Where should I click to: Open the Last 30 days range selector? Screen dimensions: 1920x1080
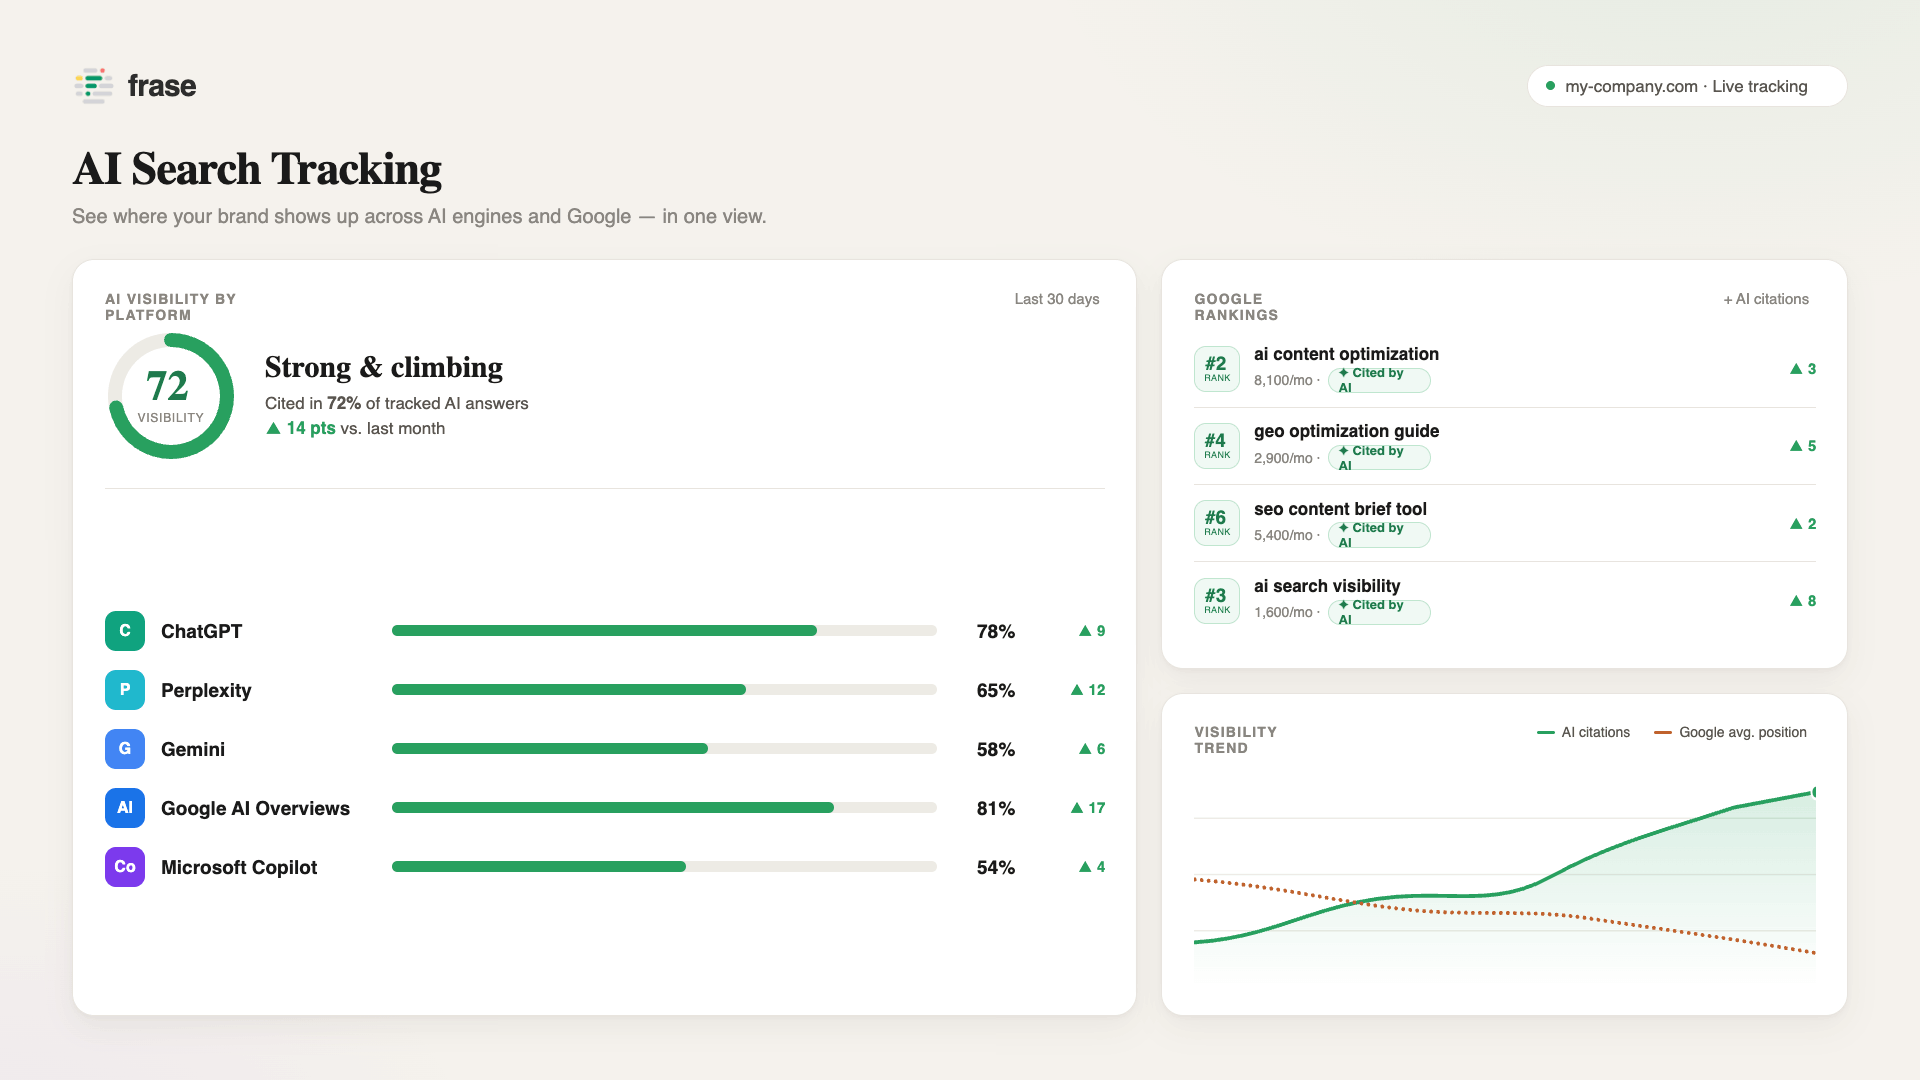pos(1057,299)
